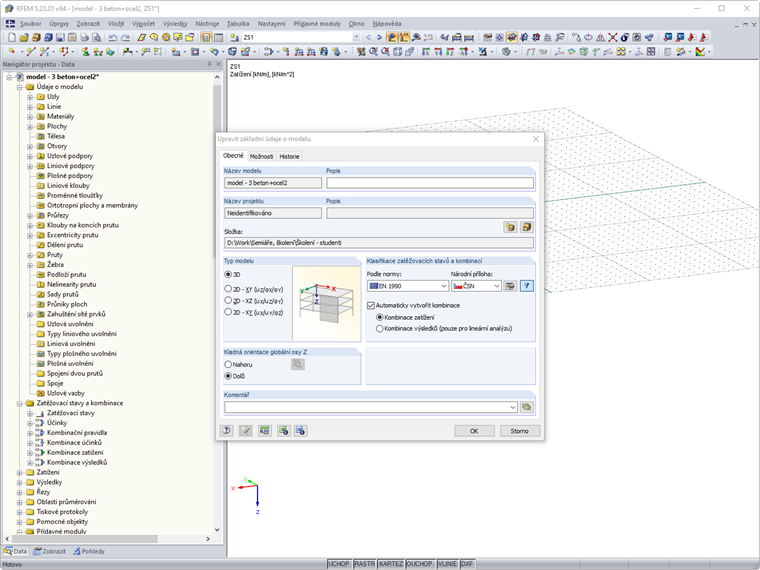Screen dimensions: 760x570
Task: Click the red X delete selection icon
Action: pos(613,37)
